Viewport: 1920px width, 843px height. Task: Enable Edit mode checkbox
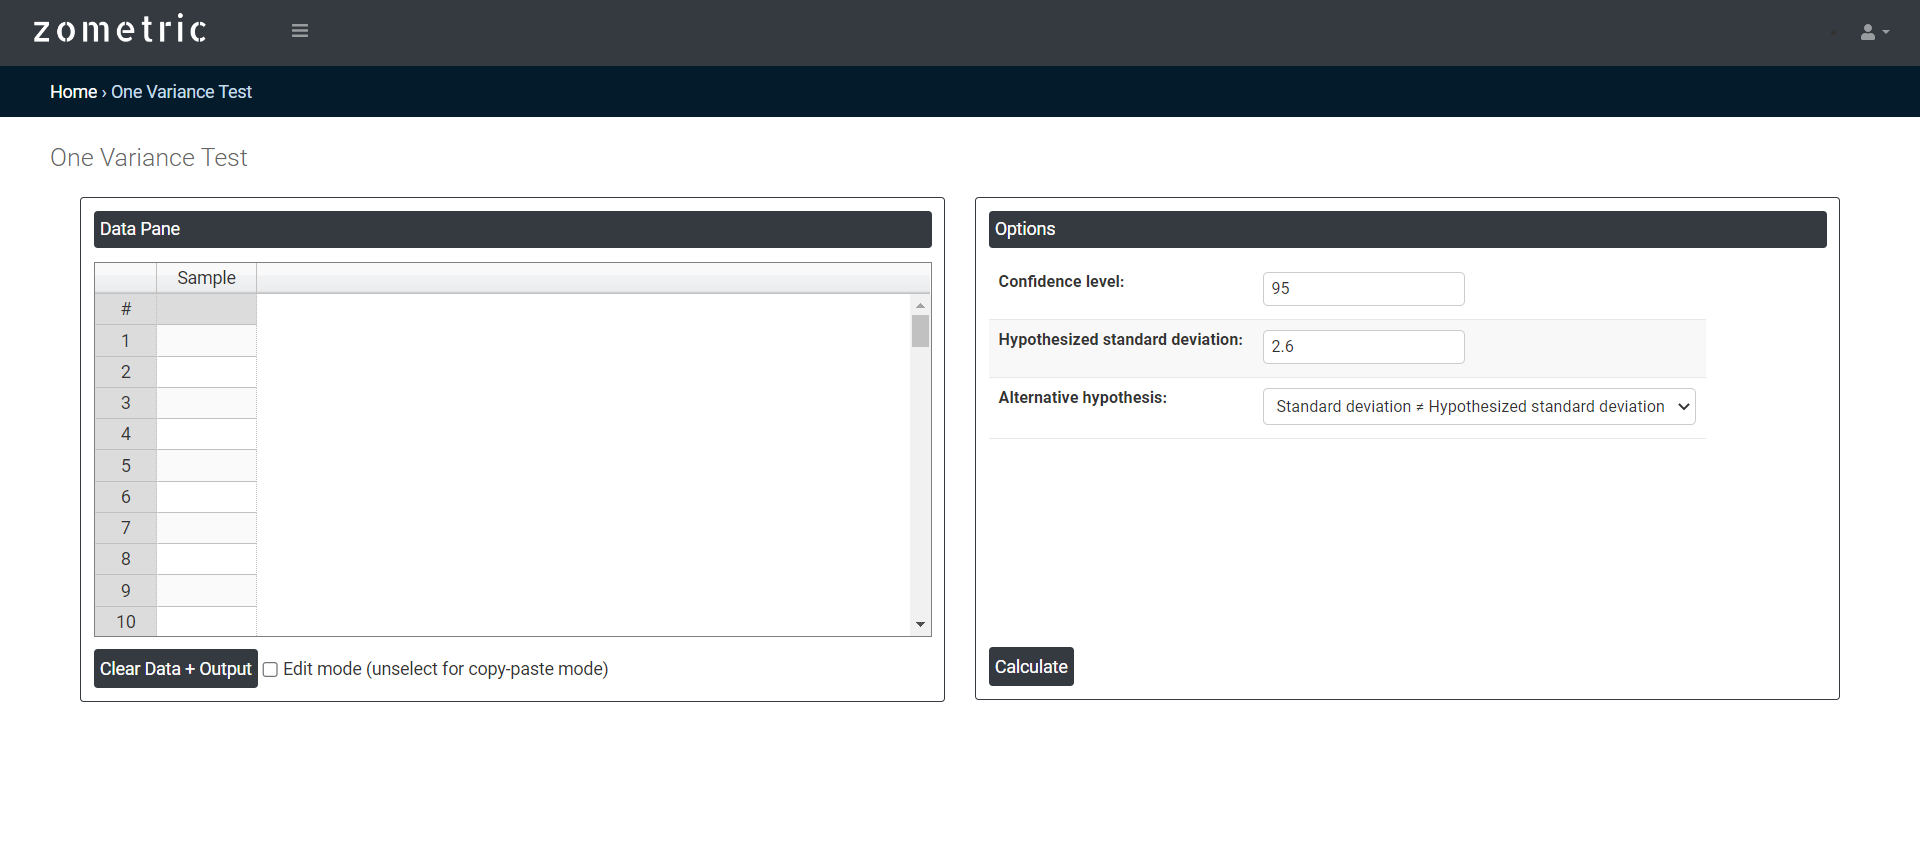(270, 670)
